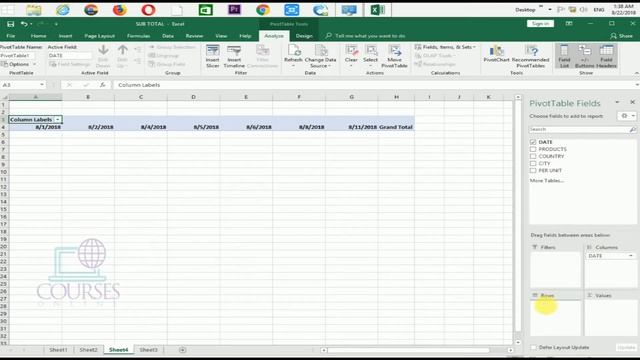Check the PRODUCTS field checkbox
640x360 pixels.
pos(533,149)
